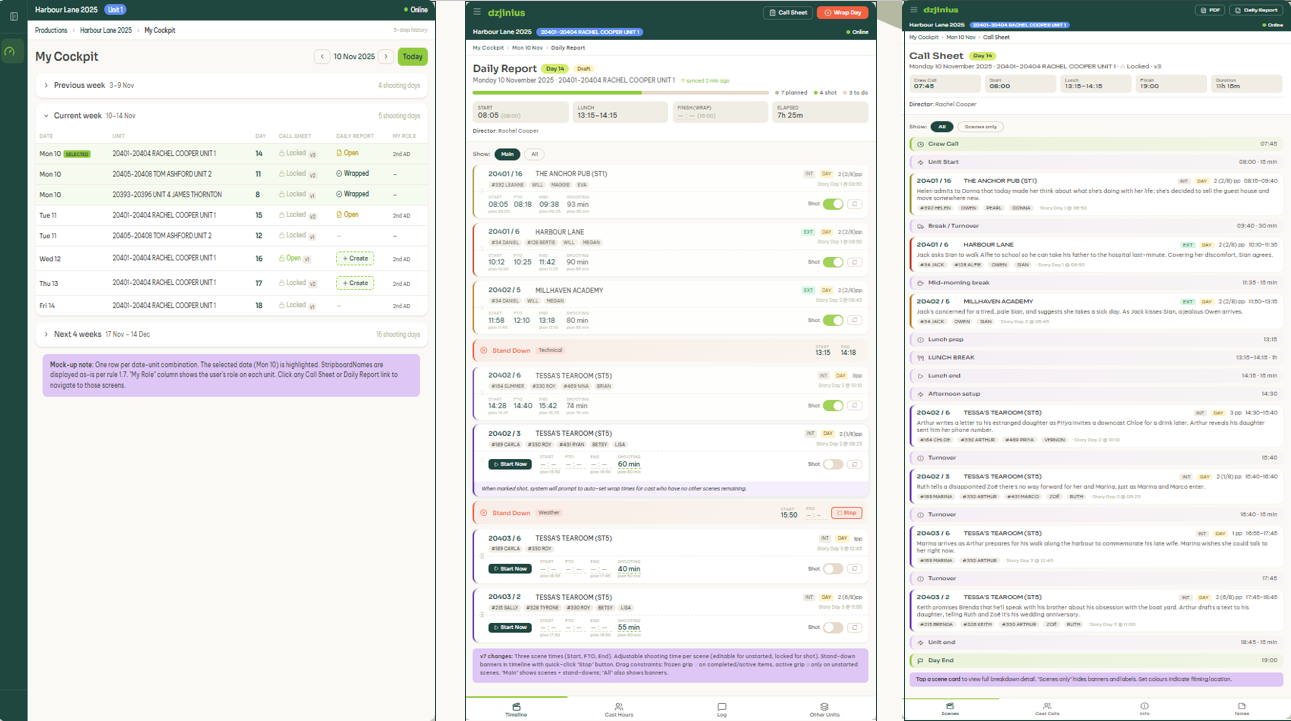Create the daily report for Wed 12
The image size is (1291, 721).
coord(355,258)
